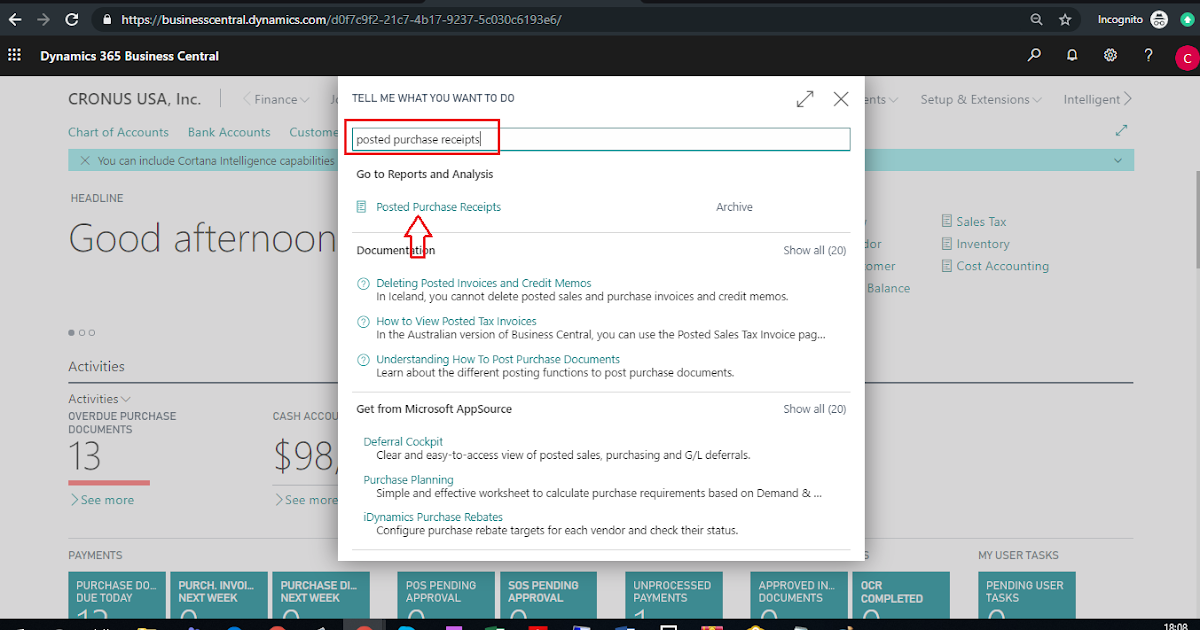Image resolution: width=1200 pixels, height=630 pixels.
Task: Click the Sales Tax document icon
Action: (x=947, y=222)
